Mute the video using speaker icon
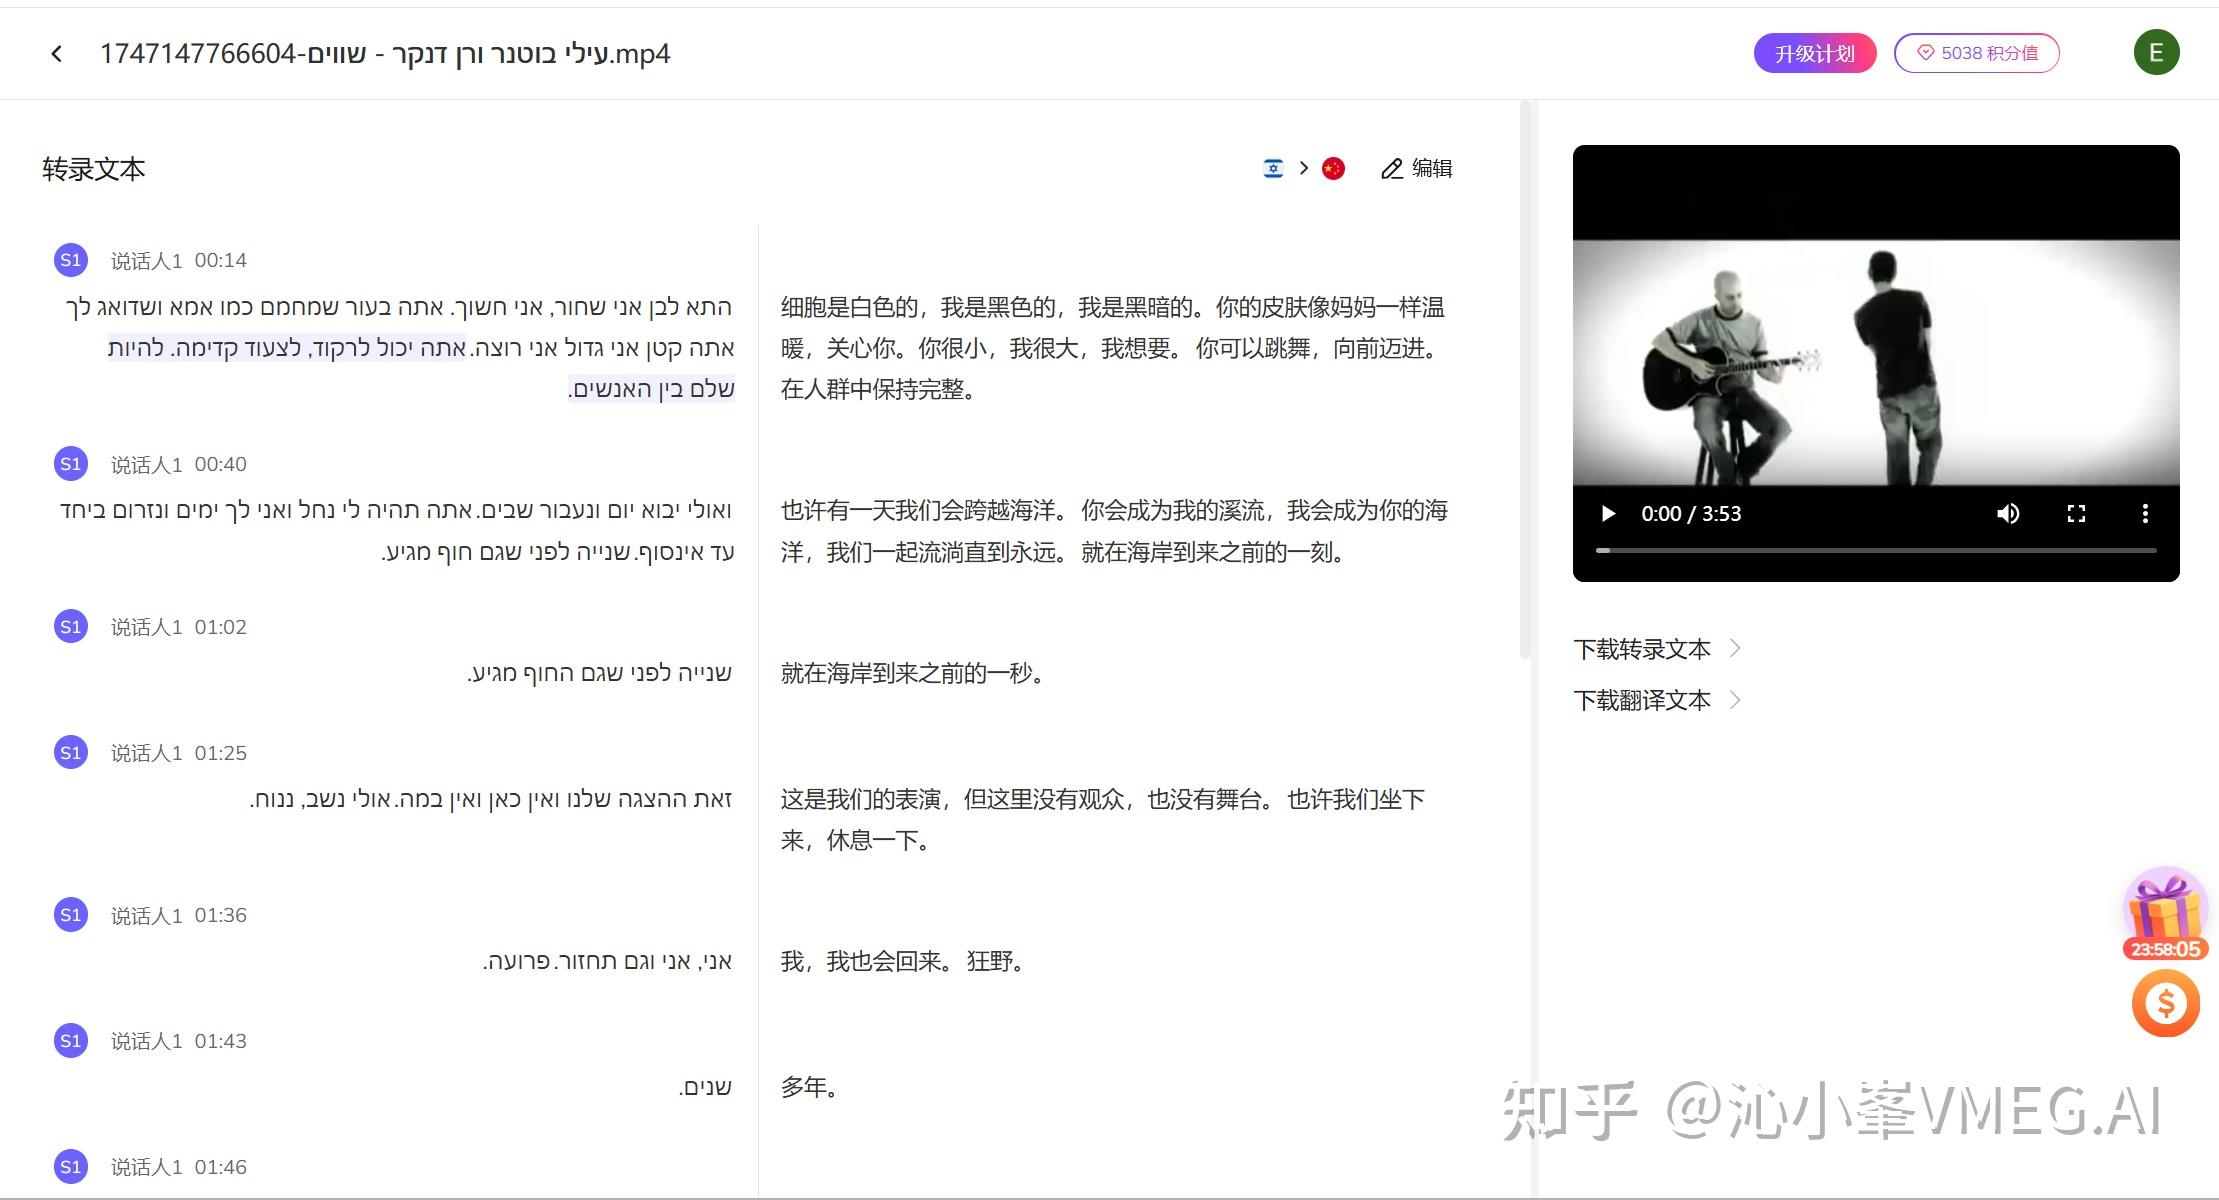Screen dimensions: 2219x1200 pyautogui.click(x=2007, y=513)
